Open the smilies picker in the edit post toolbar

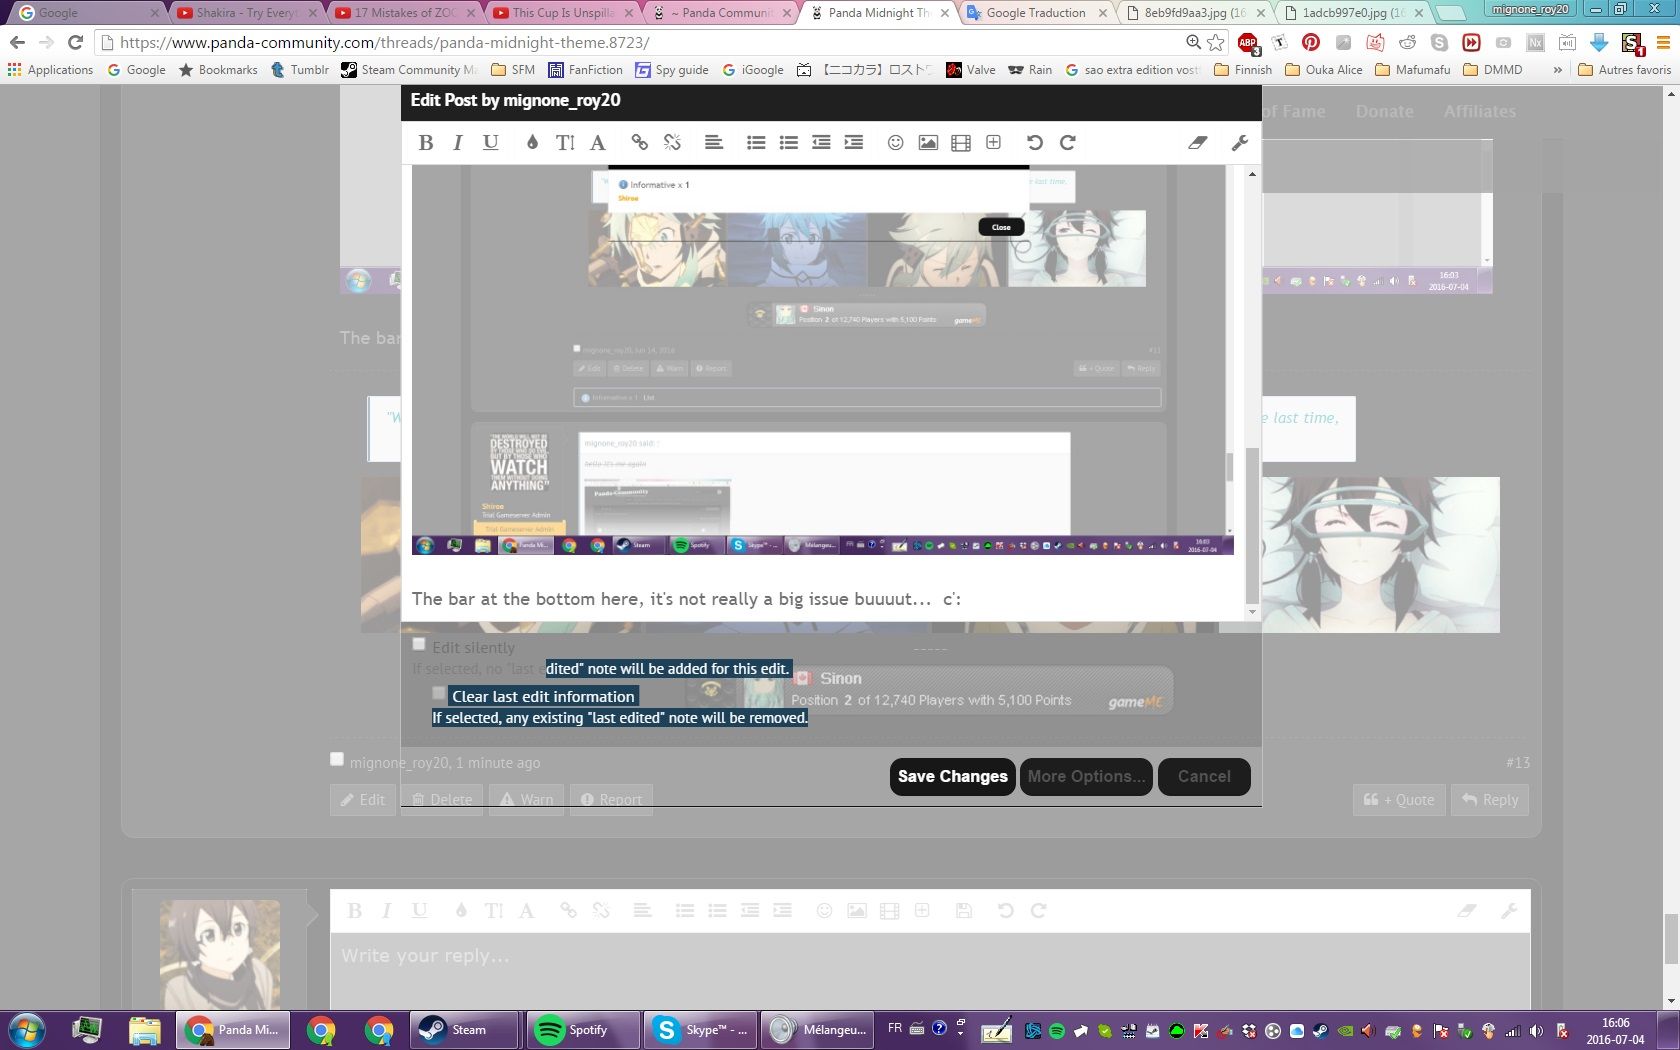895,143
